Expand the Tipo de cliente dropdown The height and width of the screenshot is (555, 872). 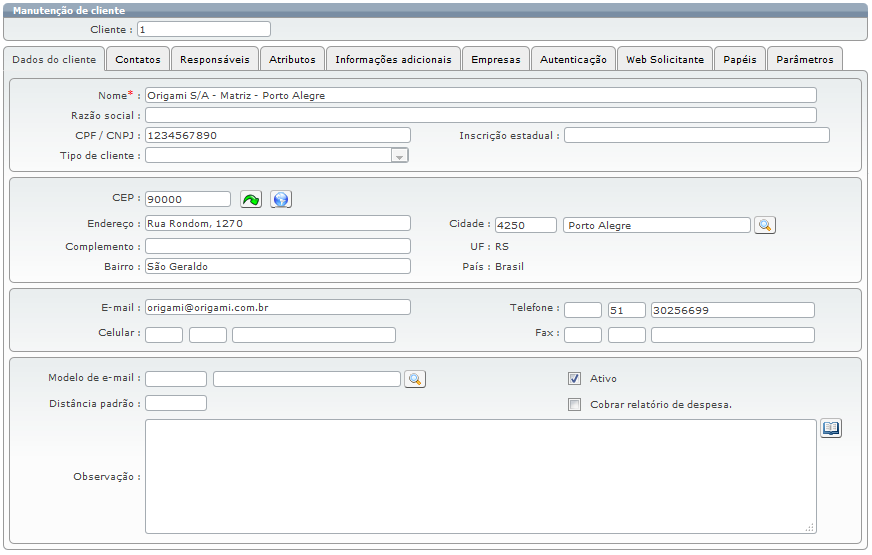click(x=399, y=156)
